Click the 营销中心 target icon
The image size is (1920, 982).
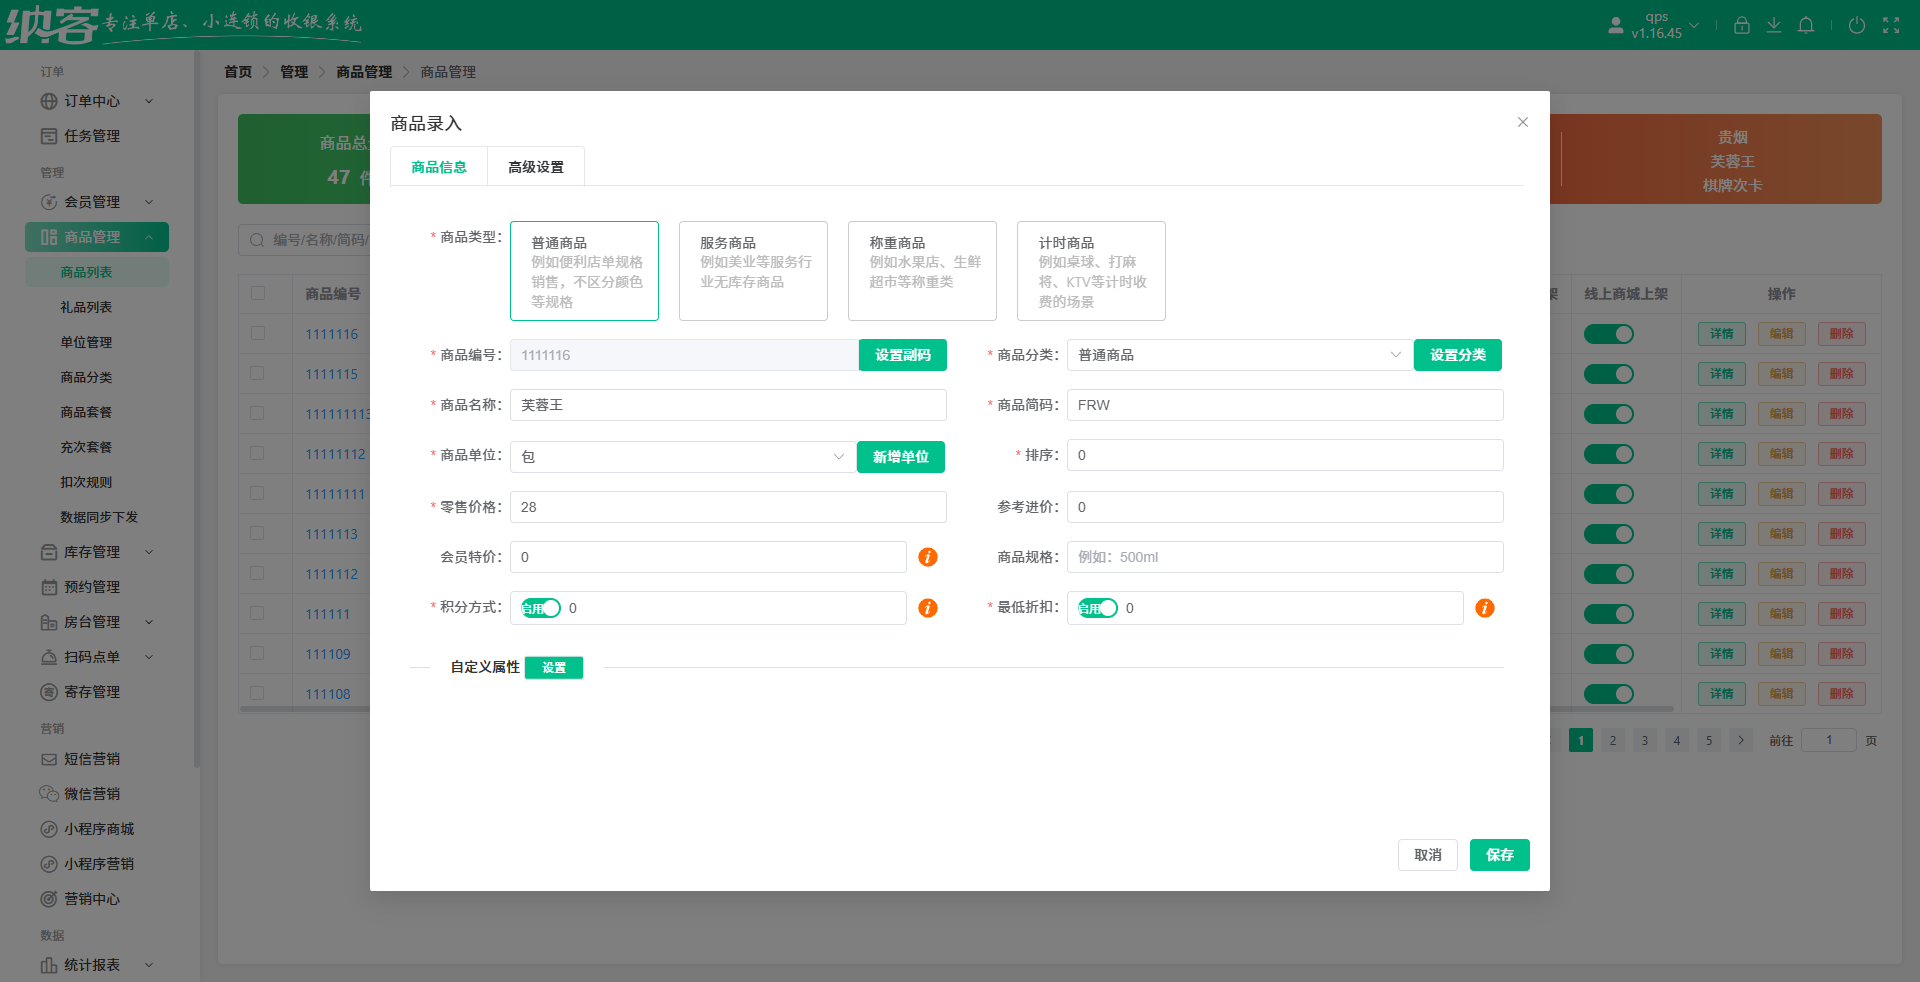pyautogui.click(x=49, y=899)
